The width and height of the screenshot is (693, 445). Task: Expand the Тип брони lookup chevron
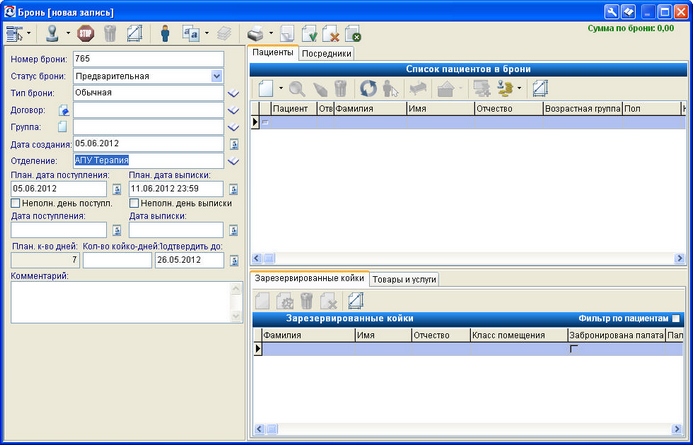click(233, 93)
